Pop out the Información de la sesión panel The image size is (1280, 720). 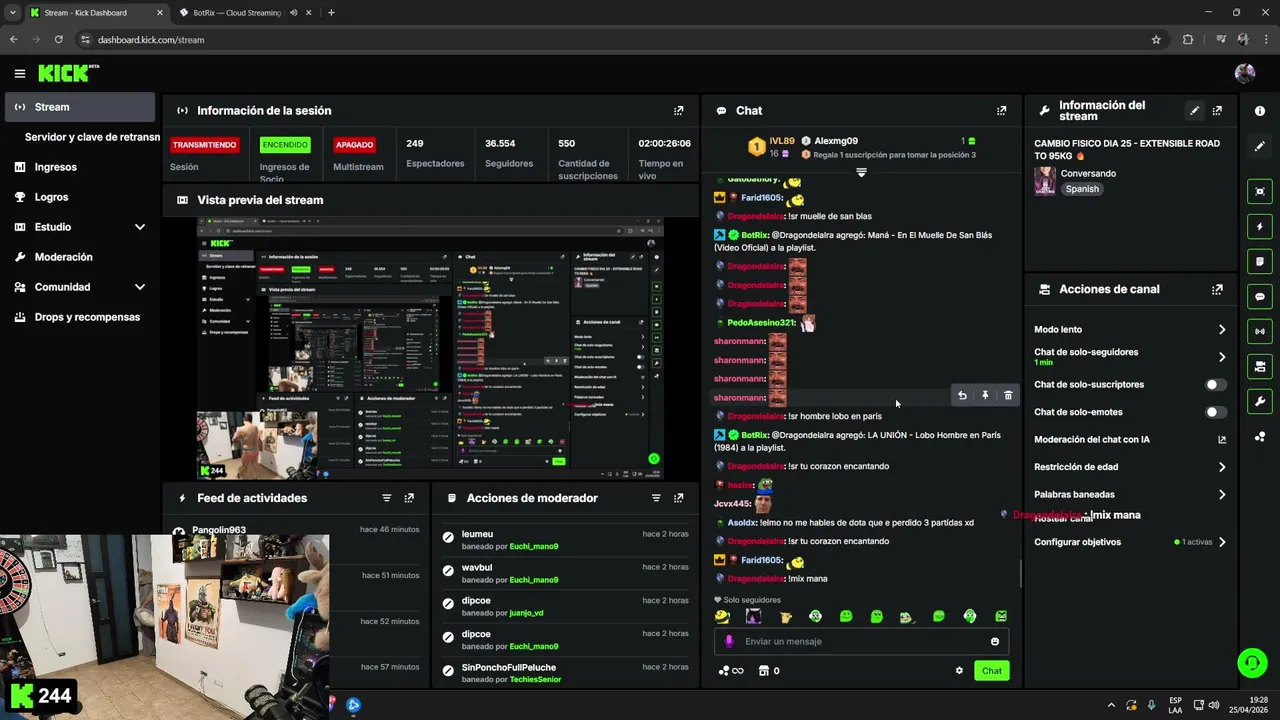tap(679, 111)
